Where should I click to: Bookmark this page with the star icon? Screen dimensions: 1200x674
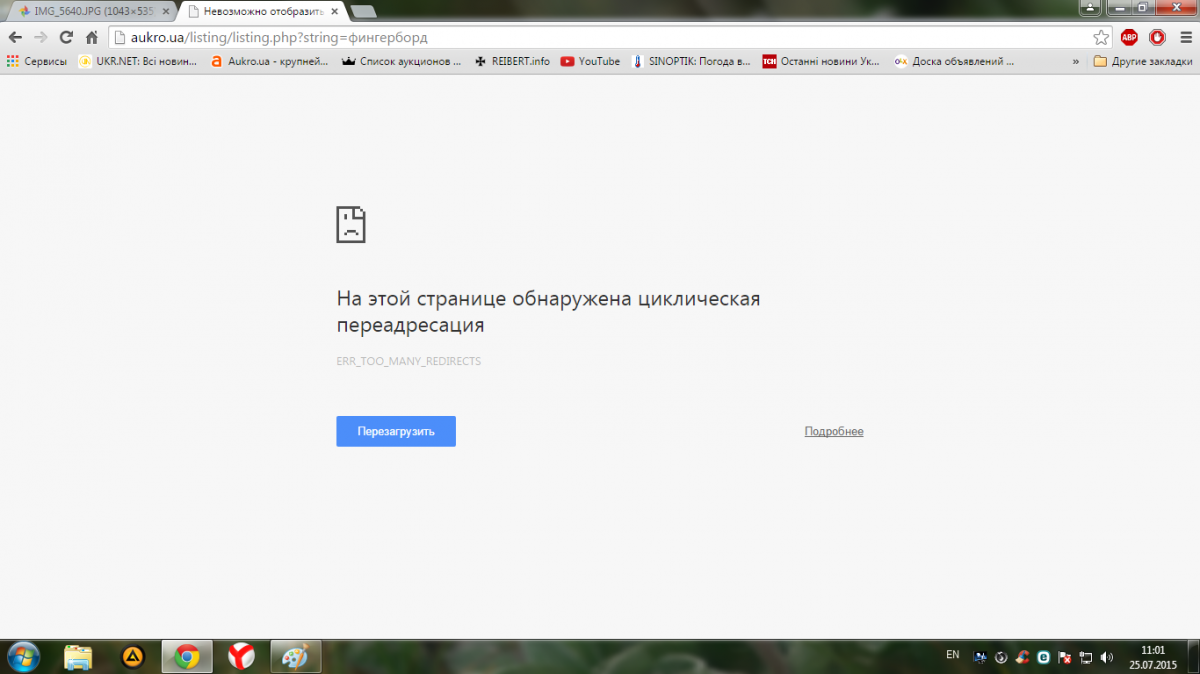[1101, 37]
